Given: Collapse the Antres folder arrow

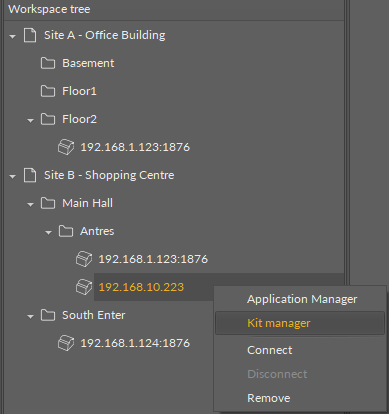Looking at the screenshot, I should tap(49, 232).
